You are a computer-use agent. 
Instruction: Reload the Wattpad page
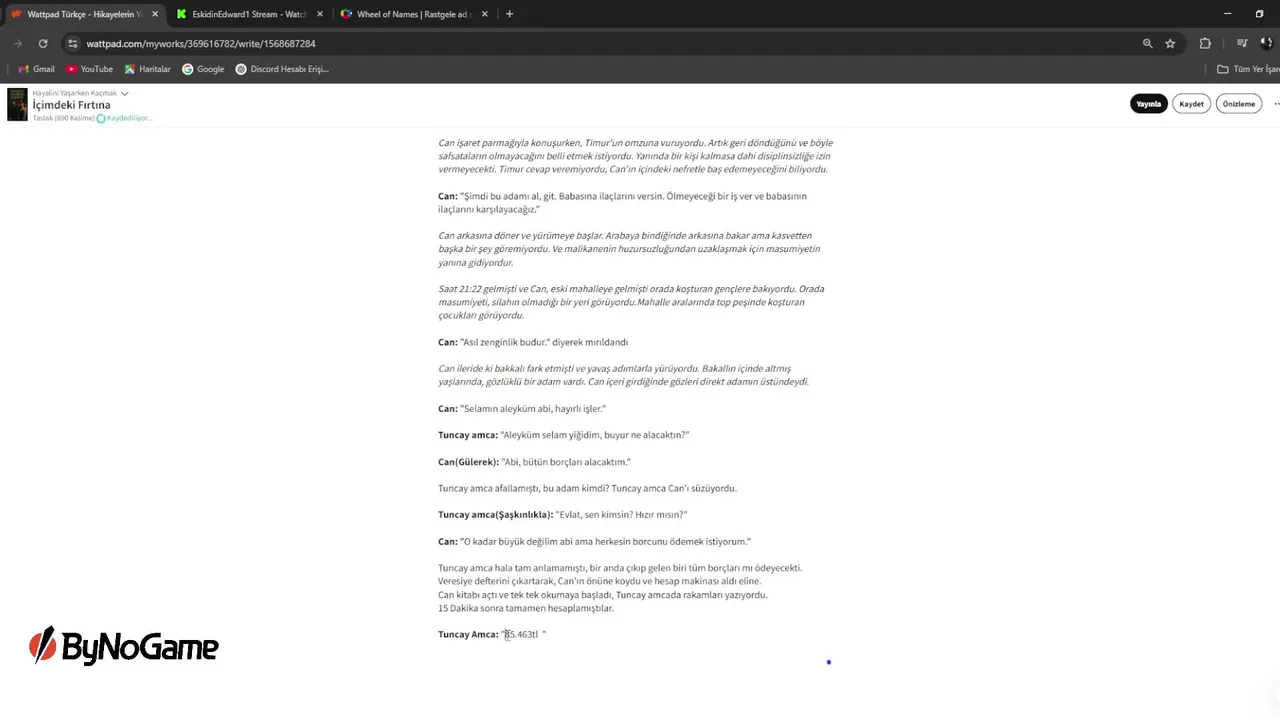coord(43,44)
